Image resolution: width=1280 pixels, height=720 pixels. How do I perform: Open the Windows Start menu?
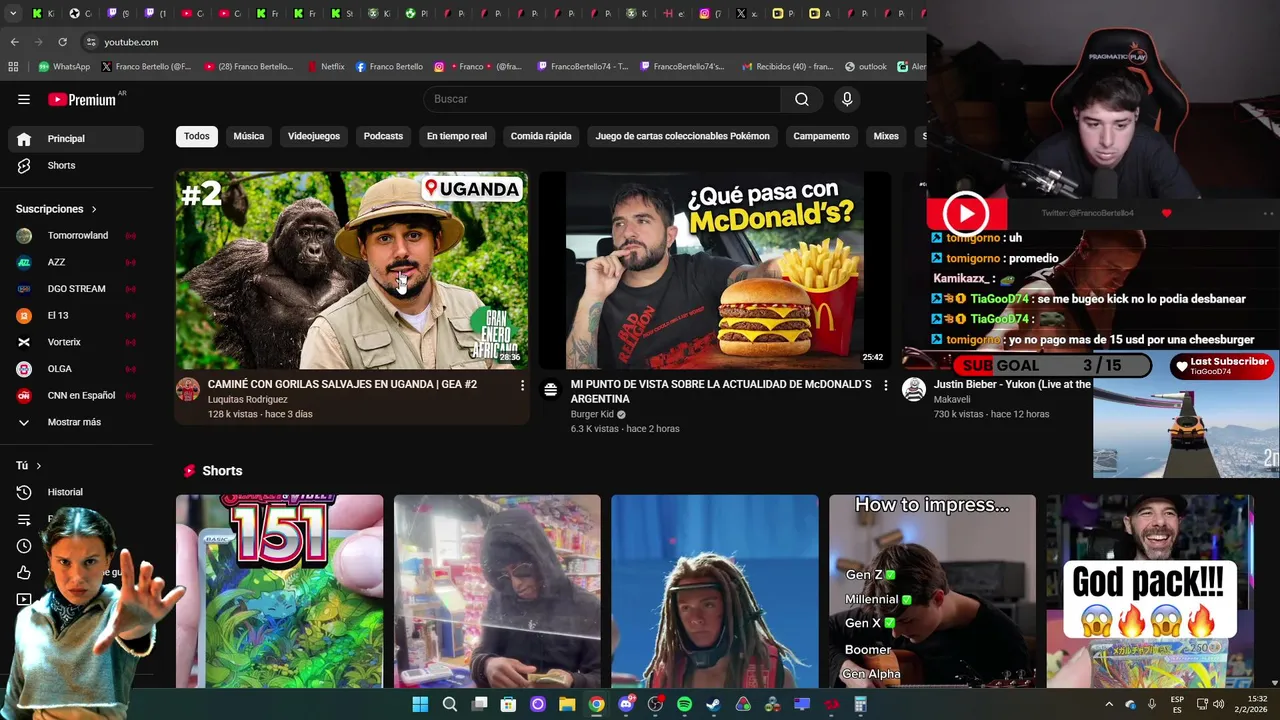(420, 704)
